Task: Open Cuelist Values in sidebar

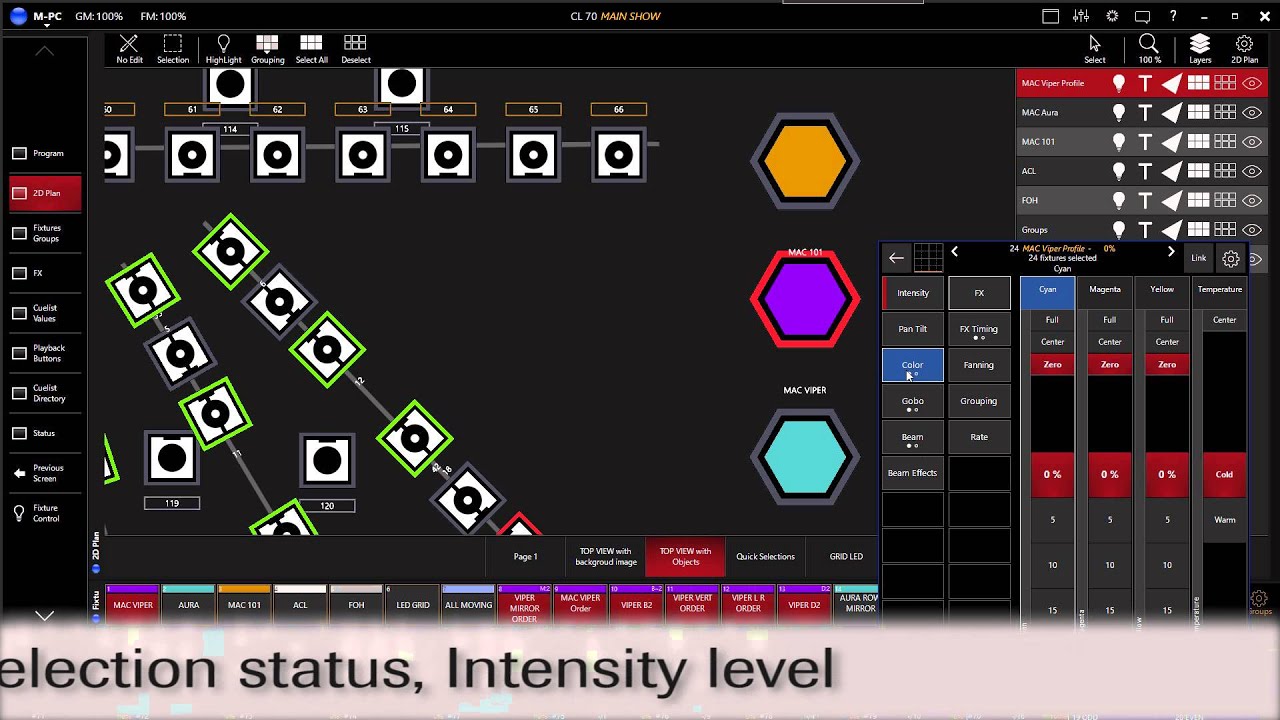Action: pyautogui.click(x=45, y=313)
